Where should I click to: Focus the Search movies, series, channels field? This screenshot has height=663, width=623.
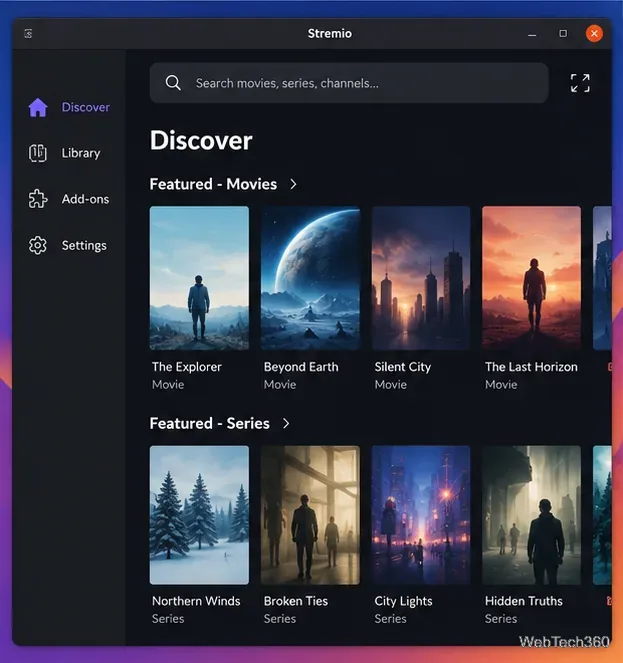[349, 83]
